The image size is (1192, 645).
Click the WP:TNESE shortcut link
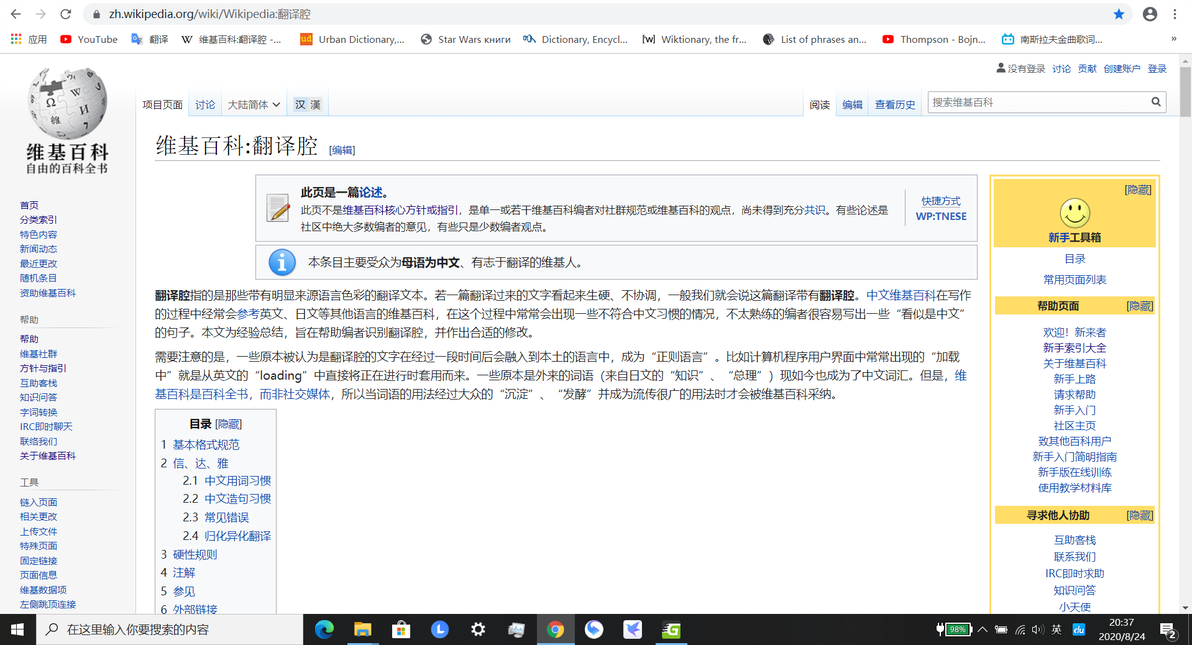click(941, 216)
